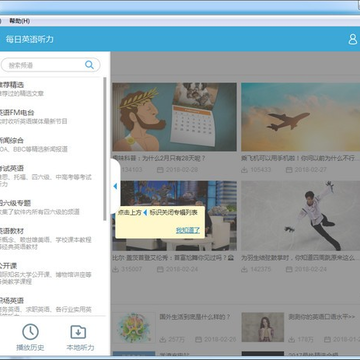Click download icon beside 178万
The width and height of the screenshot is (360, 360).
click(291, 339)
